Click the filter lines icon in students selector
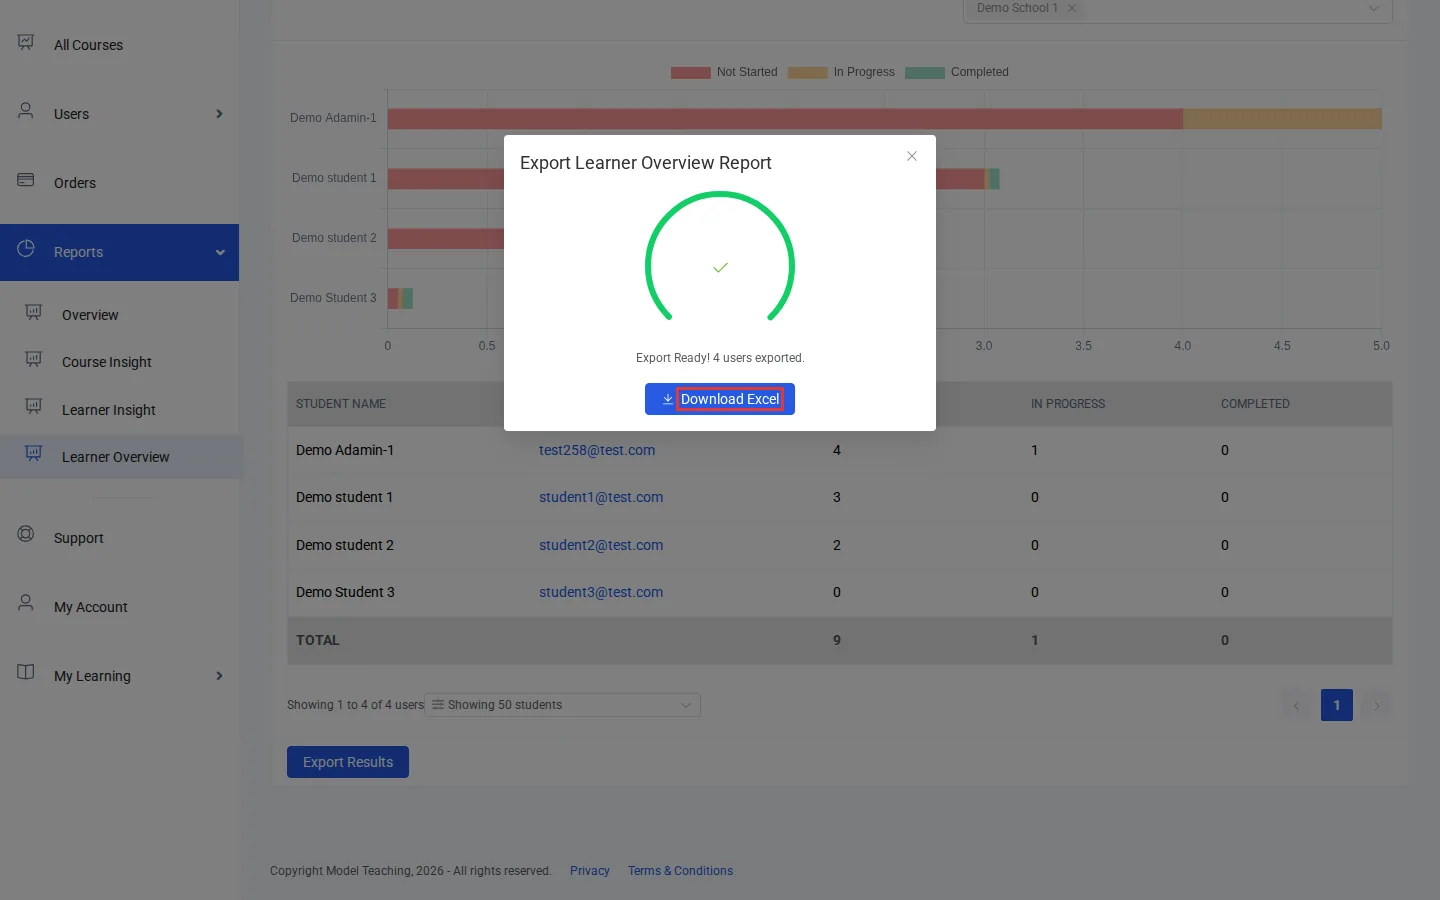The image size is (1440, 900). tap(438, 705)
